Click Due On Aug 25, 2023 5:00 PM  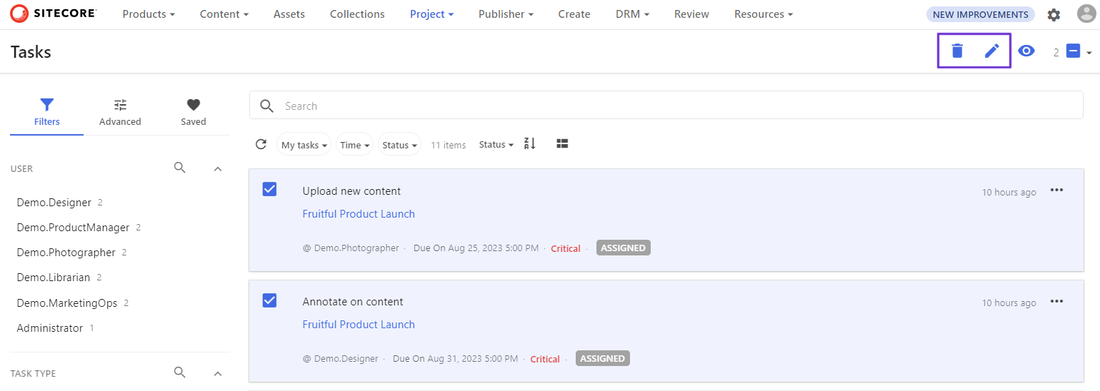point(476,248)
